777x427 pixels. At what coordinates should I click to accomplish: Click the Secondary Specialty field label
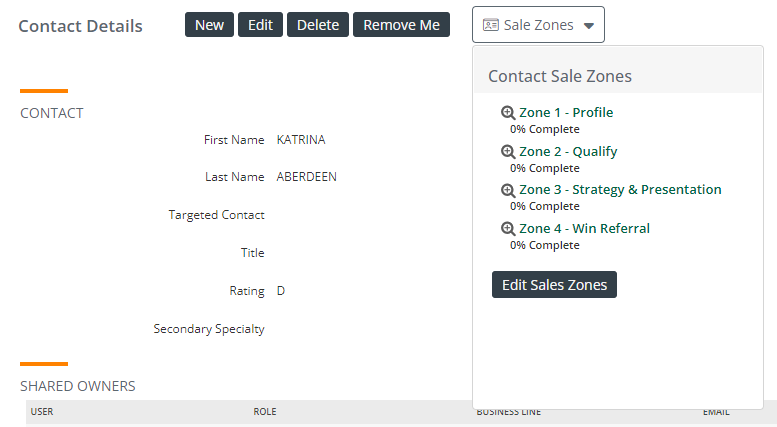click(209, 329)
